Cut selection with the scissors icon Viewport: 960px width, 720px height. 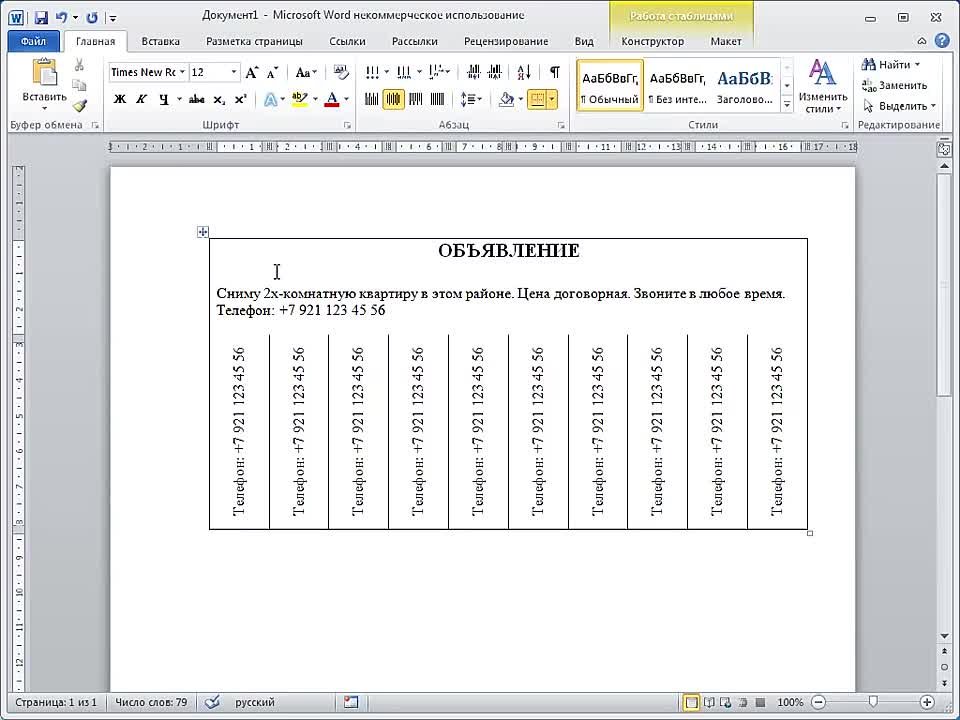79,65
